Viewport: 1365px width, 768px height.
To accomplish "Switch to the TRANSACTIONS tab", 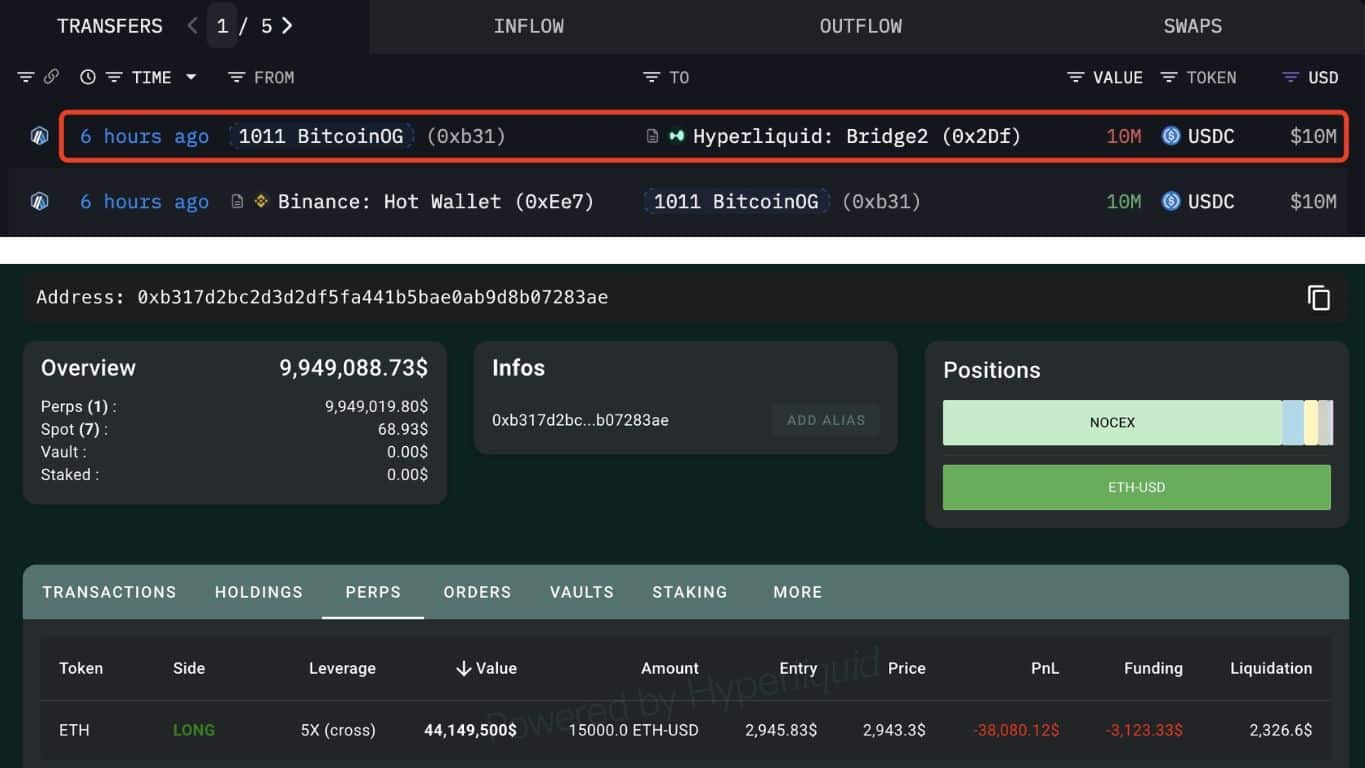I will coord(109,592).
